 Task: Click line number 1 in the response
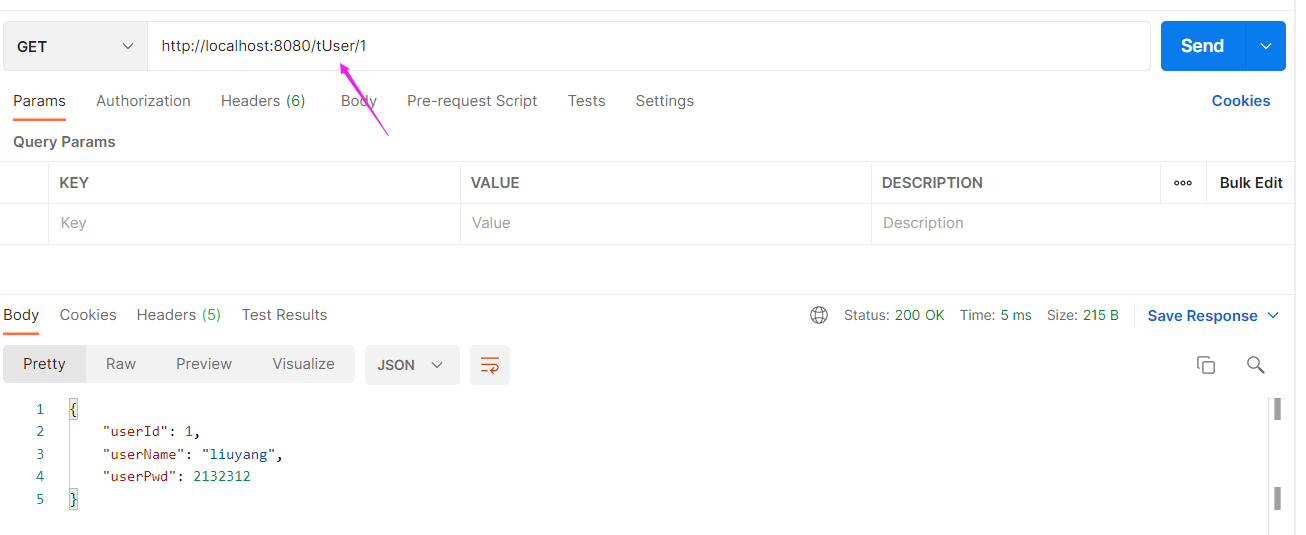40,409
